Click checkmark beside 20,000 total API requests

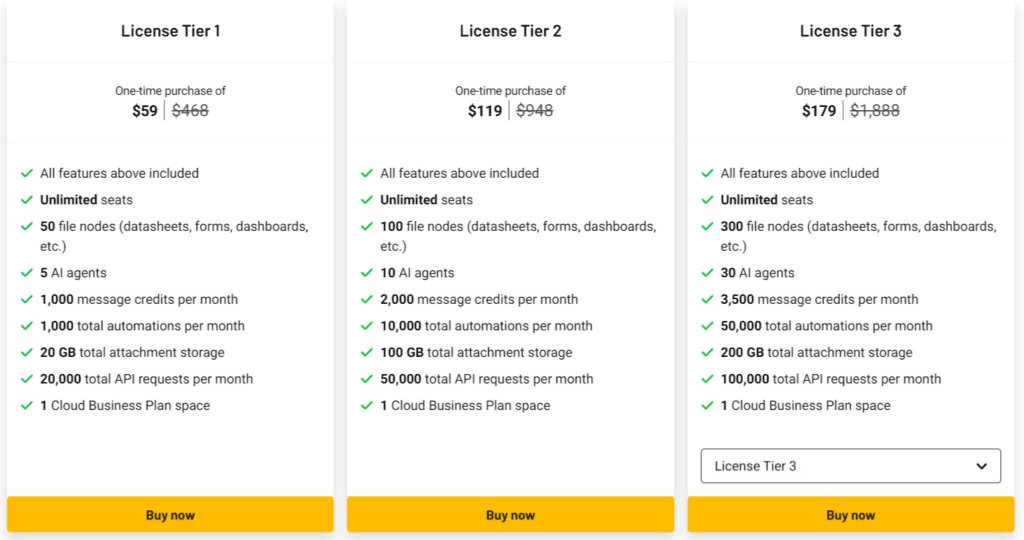pyautogui.click(x=27, y=379)
